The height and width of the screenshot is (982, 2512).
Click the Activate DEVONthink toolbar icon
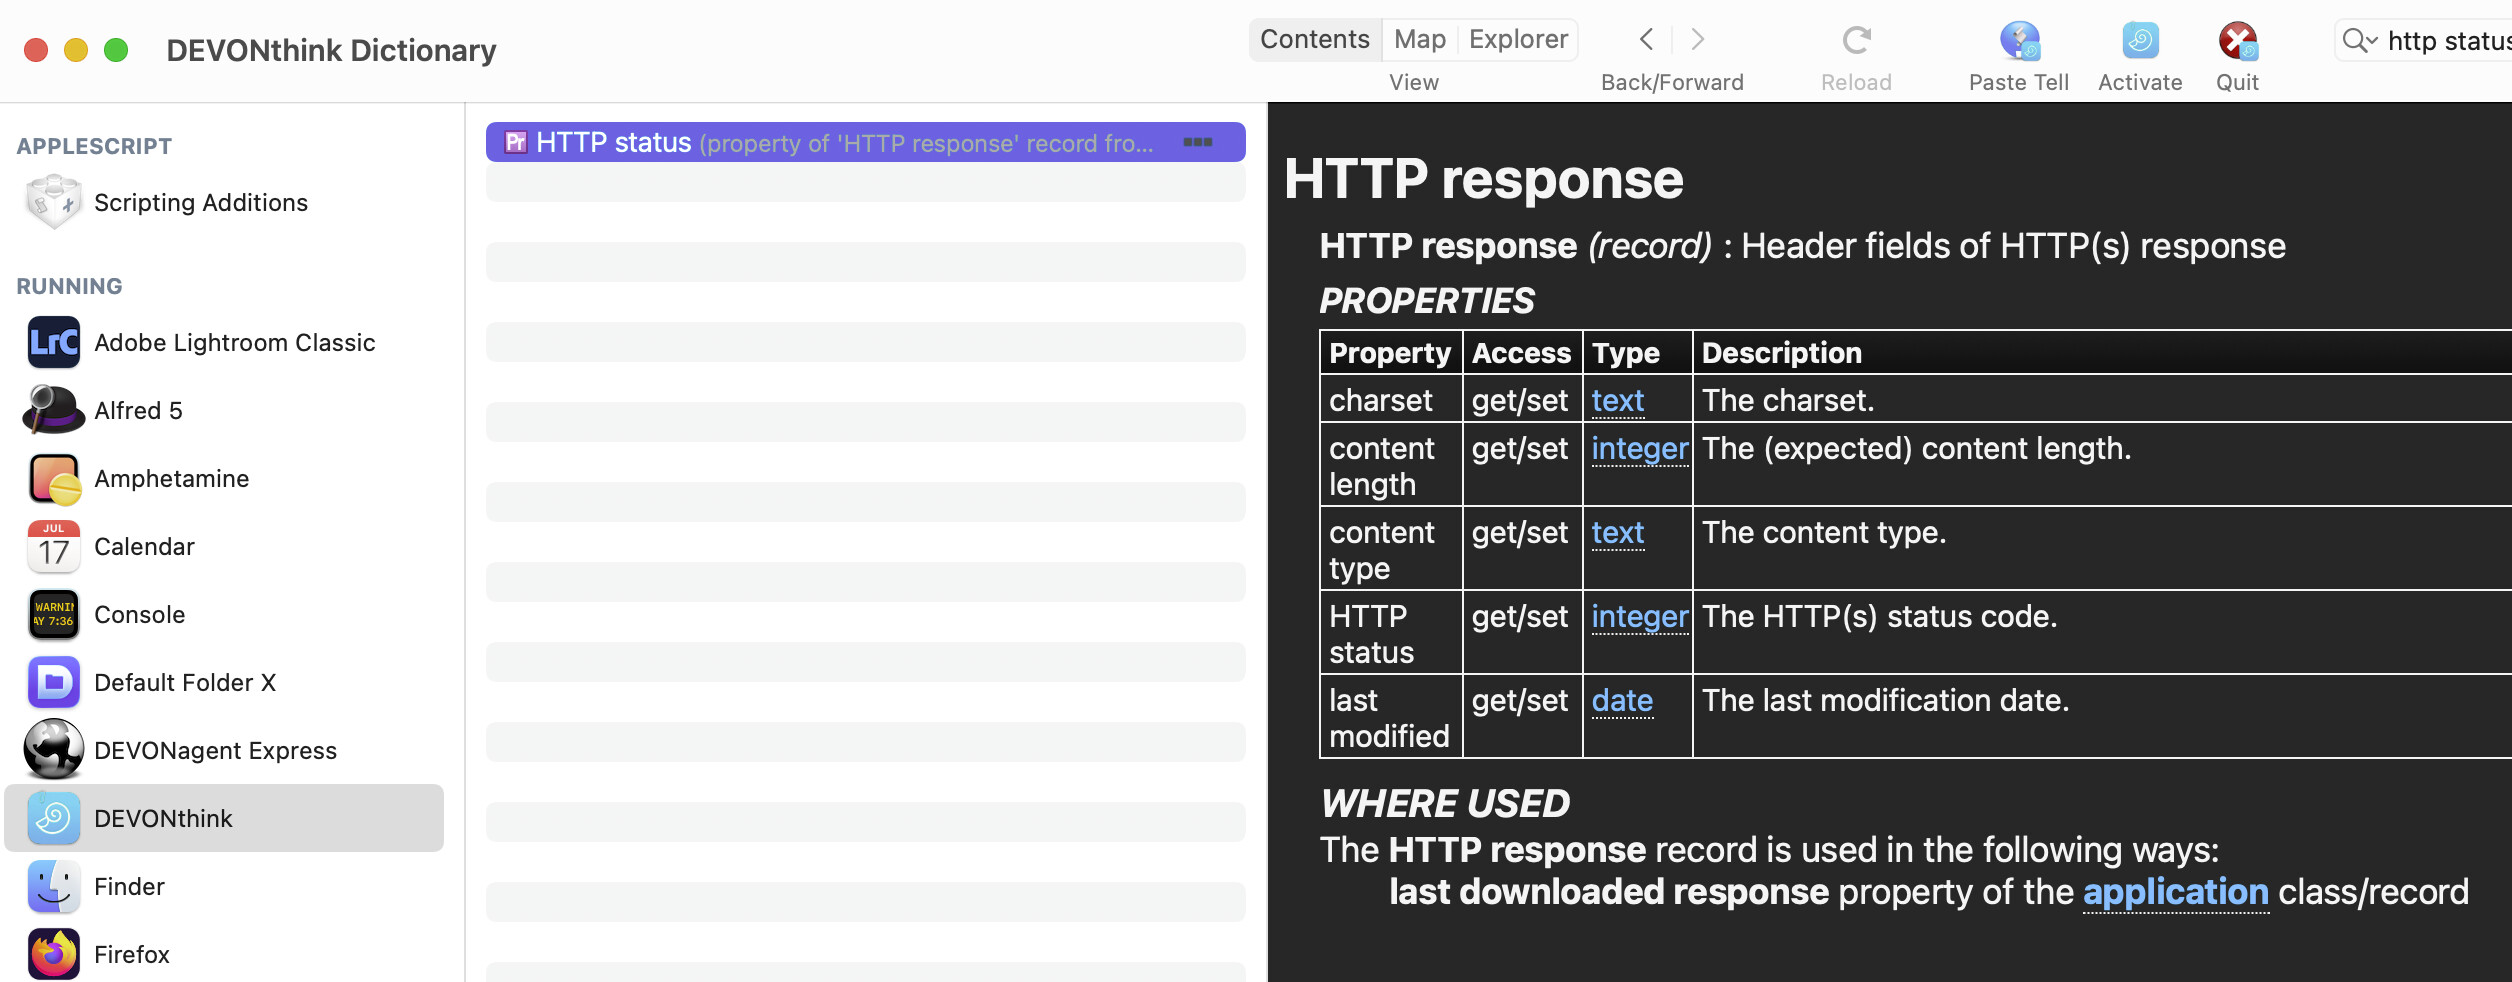[x=2139, y=42]
